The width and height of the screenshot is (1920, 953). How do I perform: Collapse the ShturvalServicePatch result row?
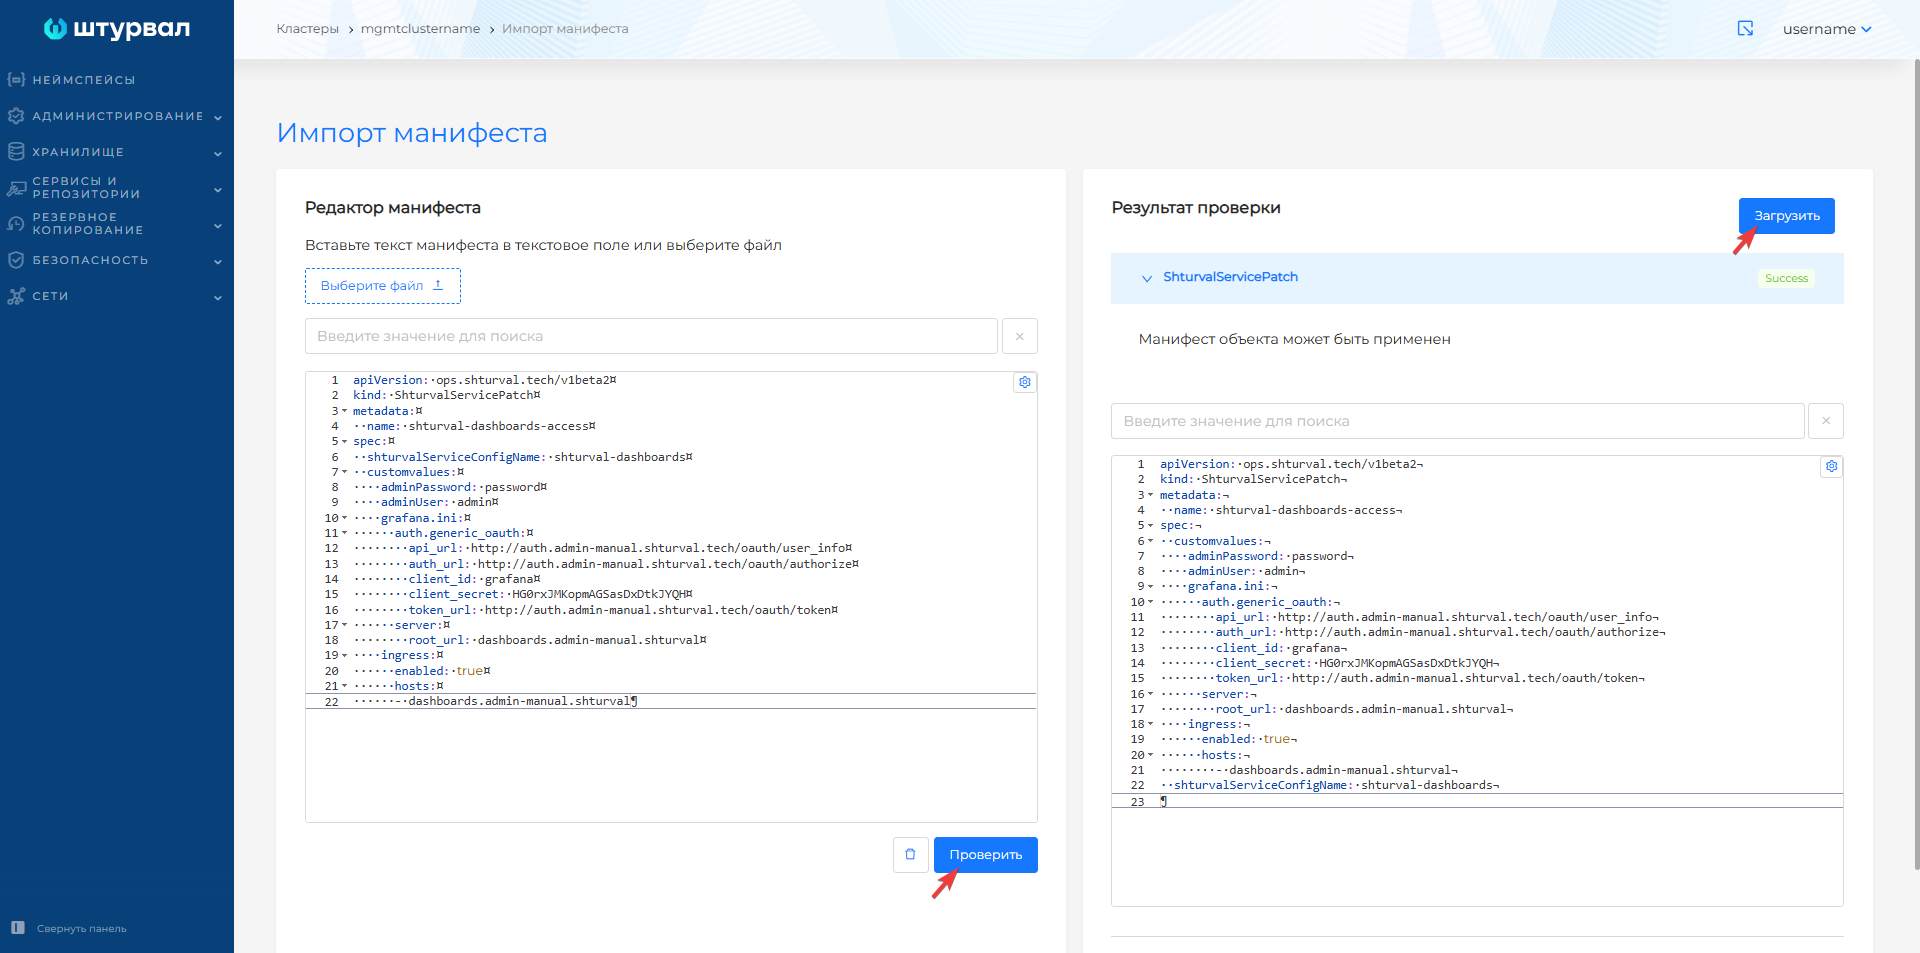point(1147,278)
